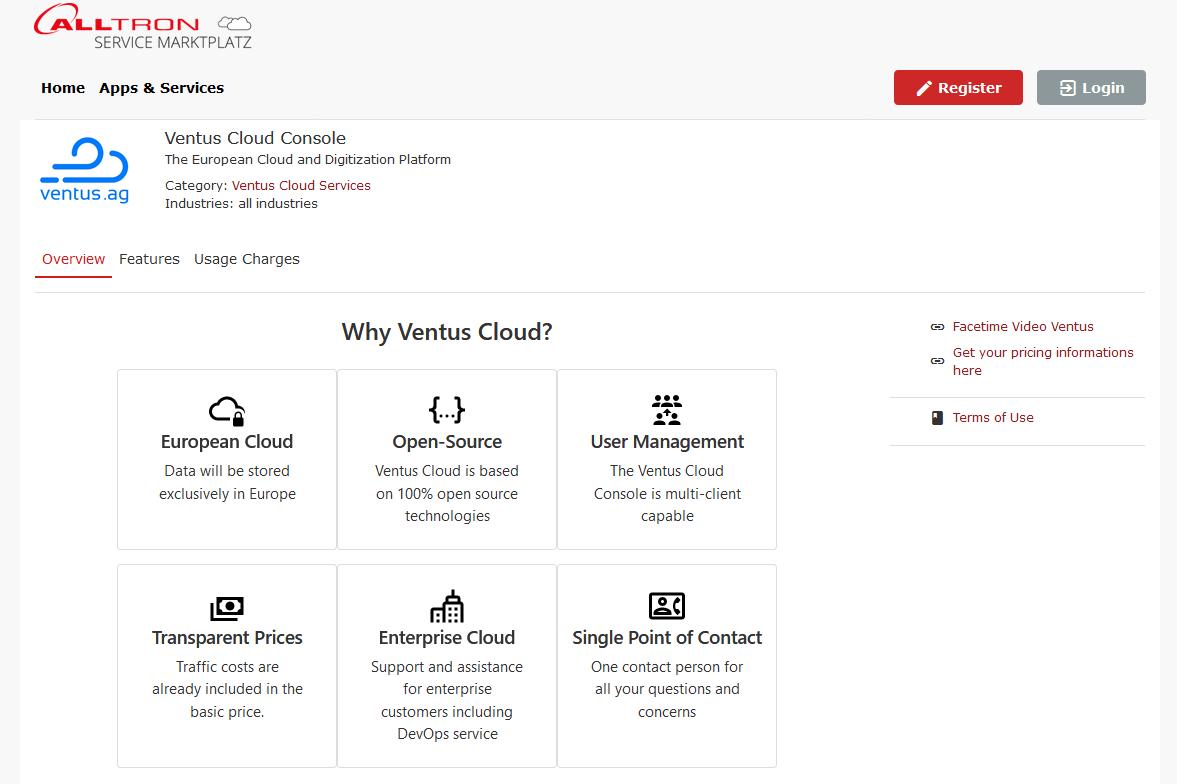Click the ventus.ag product logo
The height and width of the screenshot is (784, 1177).
[84, 170]
